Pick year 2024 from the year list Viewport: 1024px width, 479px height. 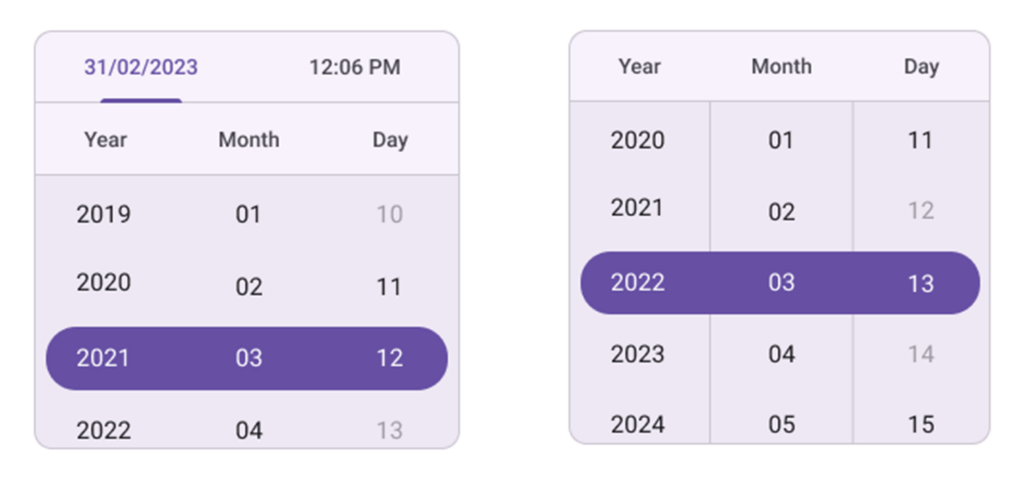(x=638, y=424)
